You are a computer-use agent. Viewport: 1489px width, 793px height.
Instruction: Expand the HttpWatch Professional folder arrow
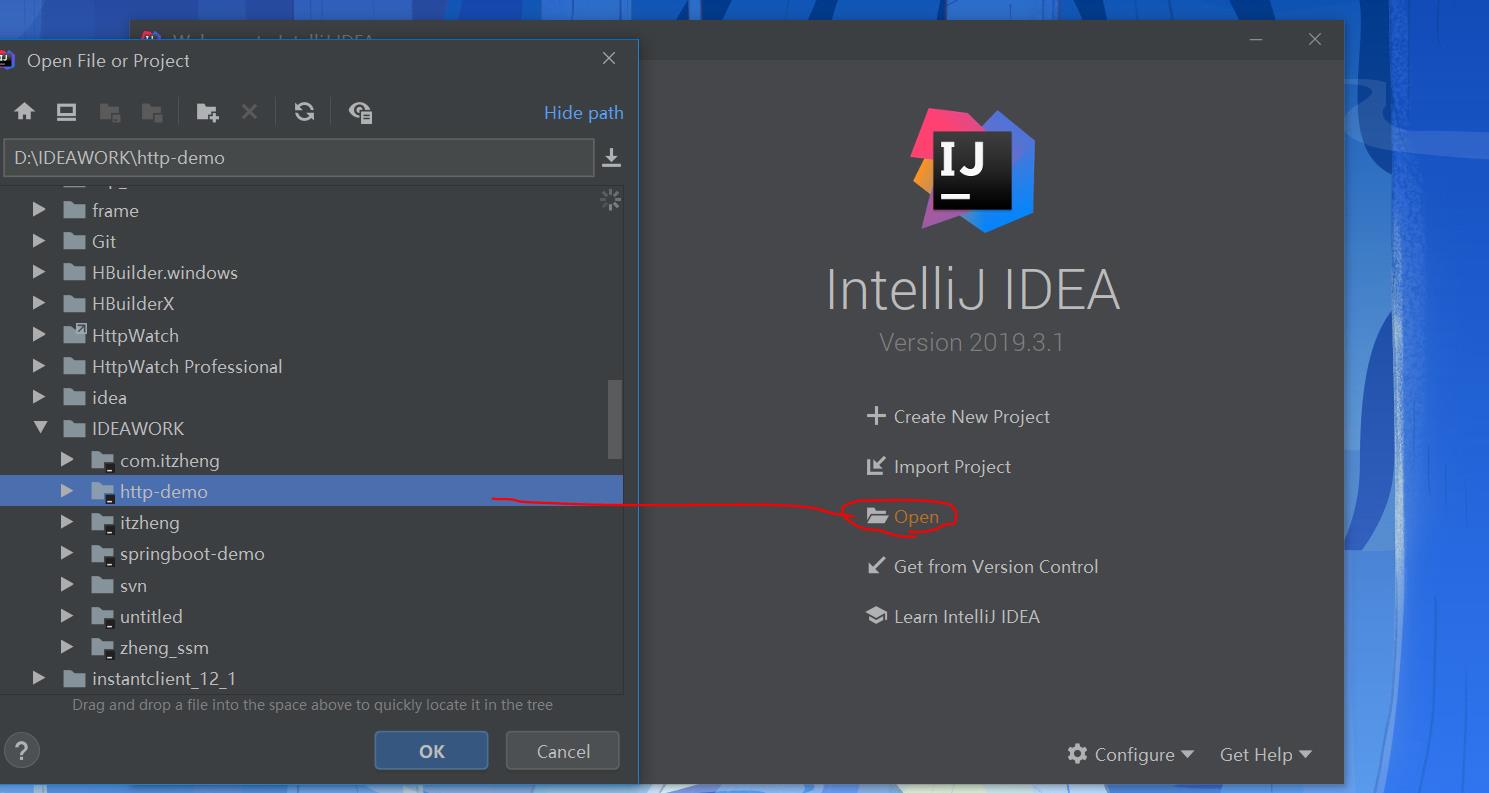pos(39,366)
